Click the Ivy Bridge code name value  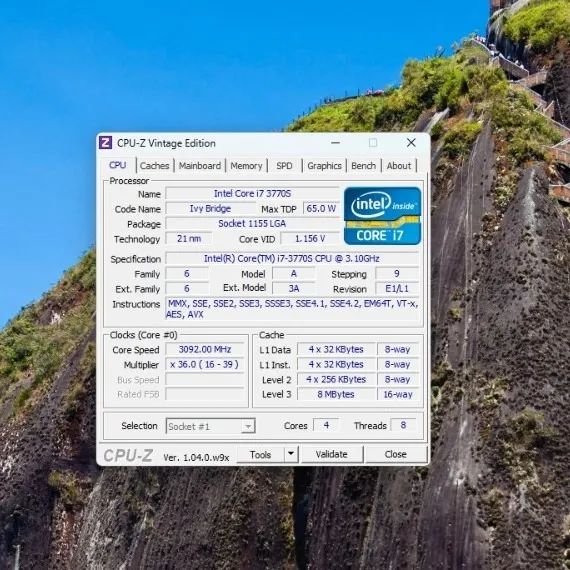coord(210,209)
